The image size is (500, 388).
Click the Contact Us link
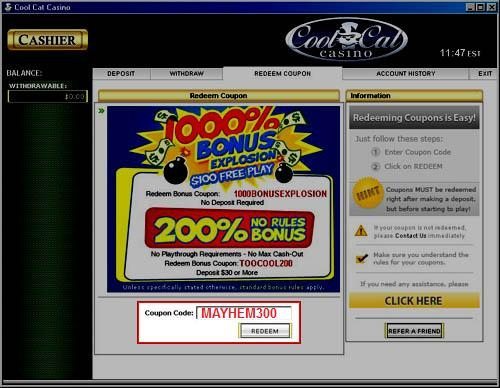410,236
